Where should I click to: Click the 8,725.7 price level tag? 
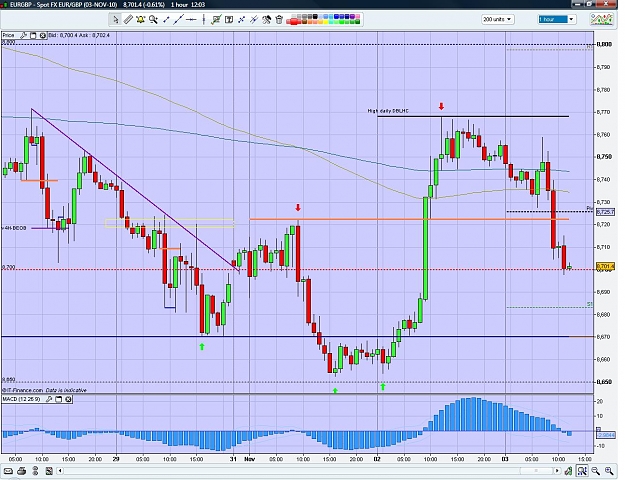(x=605, y=212)
